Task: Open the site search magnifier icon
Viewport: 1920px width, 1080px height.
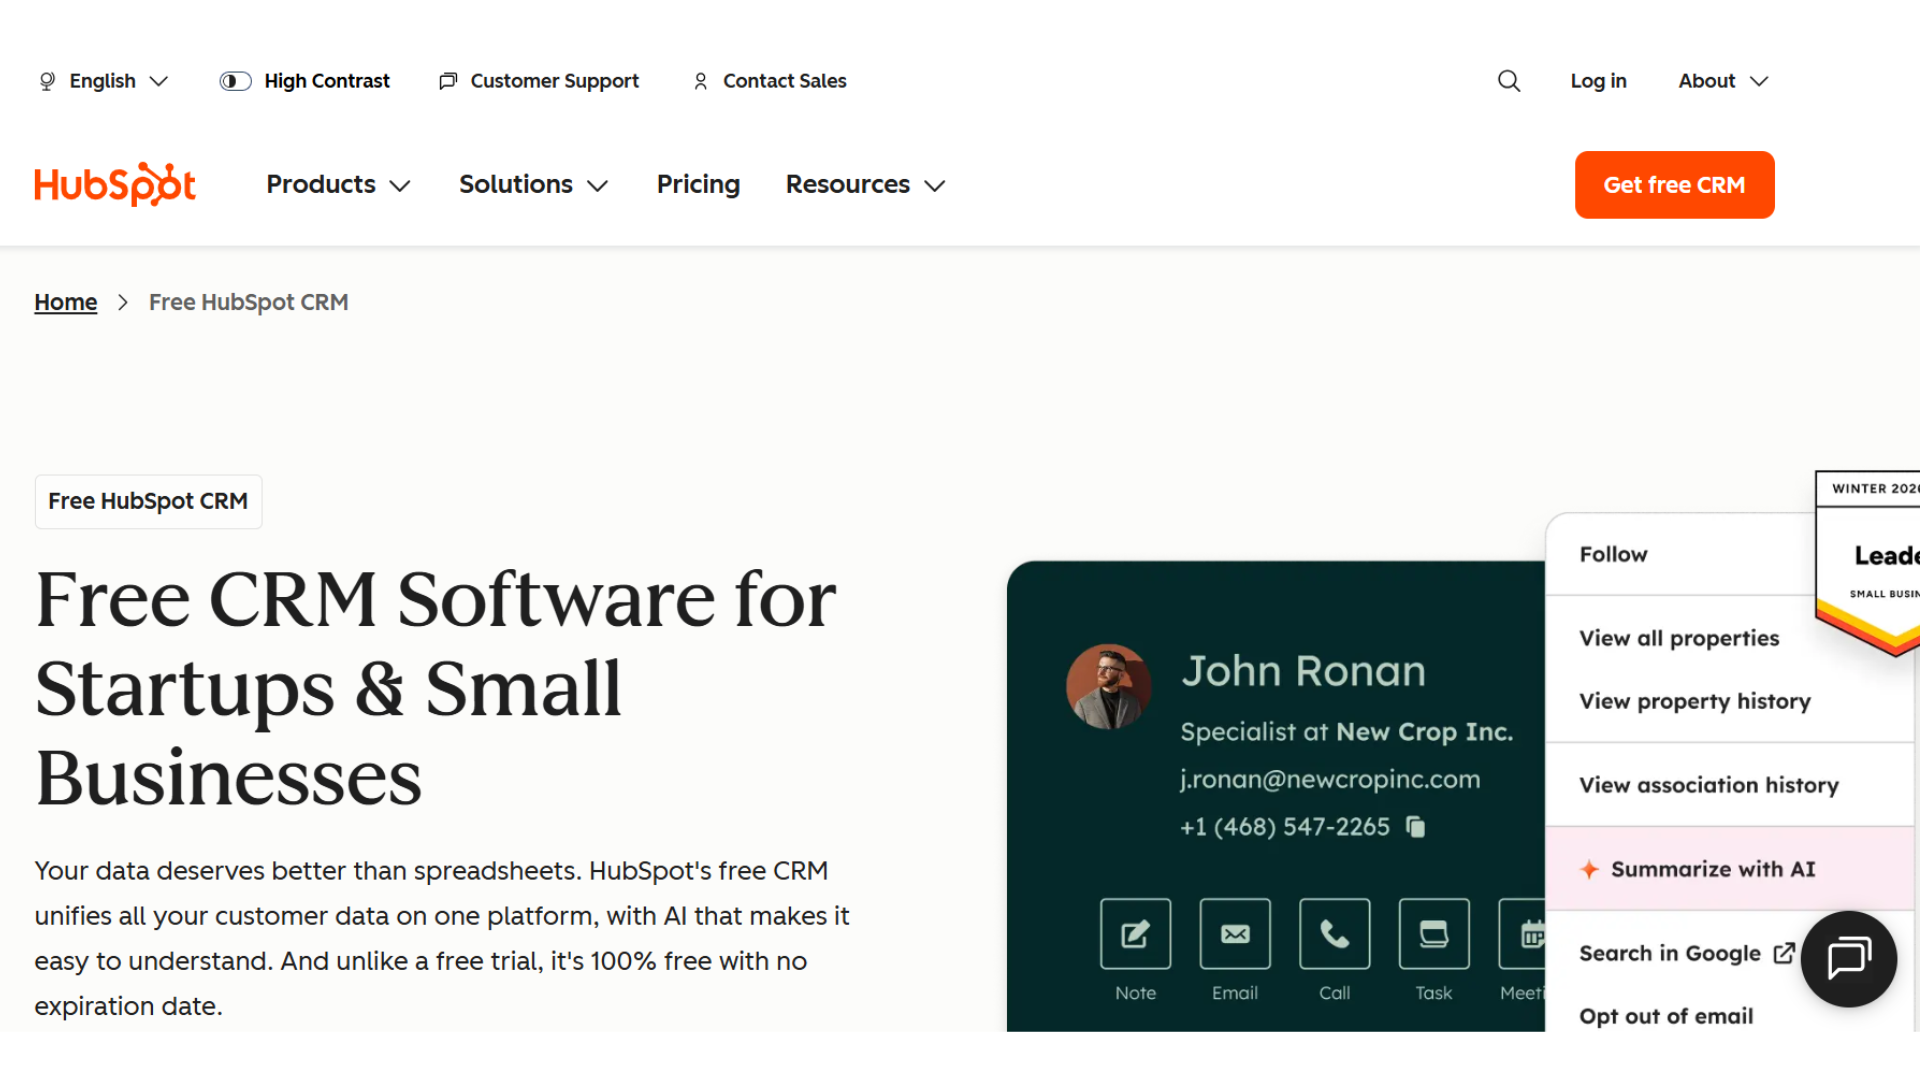Action: point(1509,81)
